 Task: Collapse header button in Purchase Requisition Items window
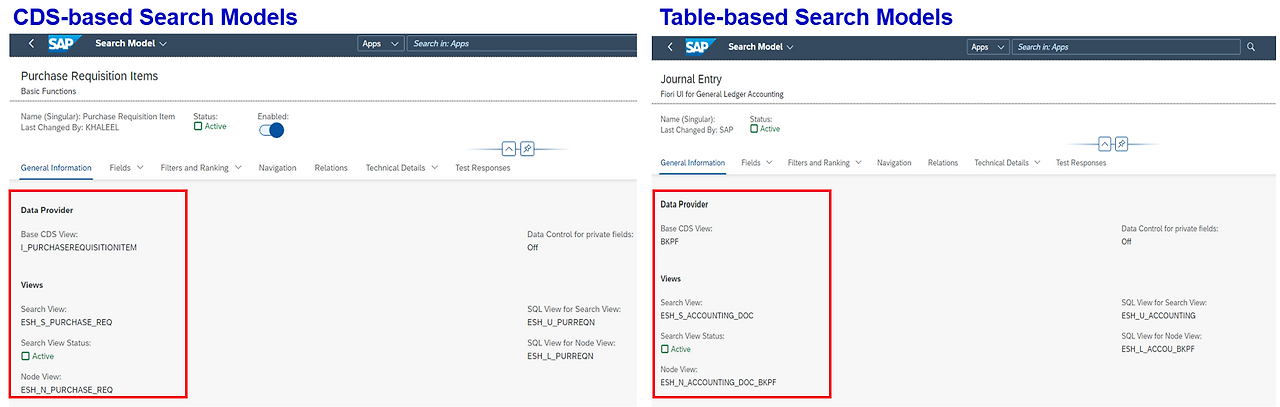[509, 148]
